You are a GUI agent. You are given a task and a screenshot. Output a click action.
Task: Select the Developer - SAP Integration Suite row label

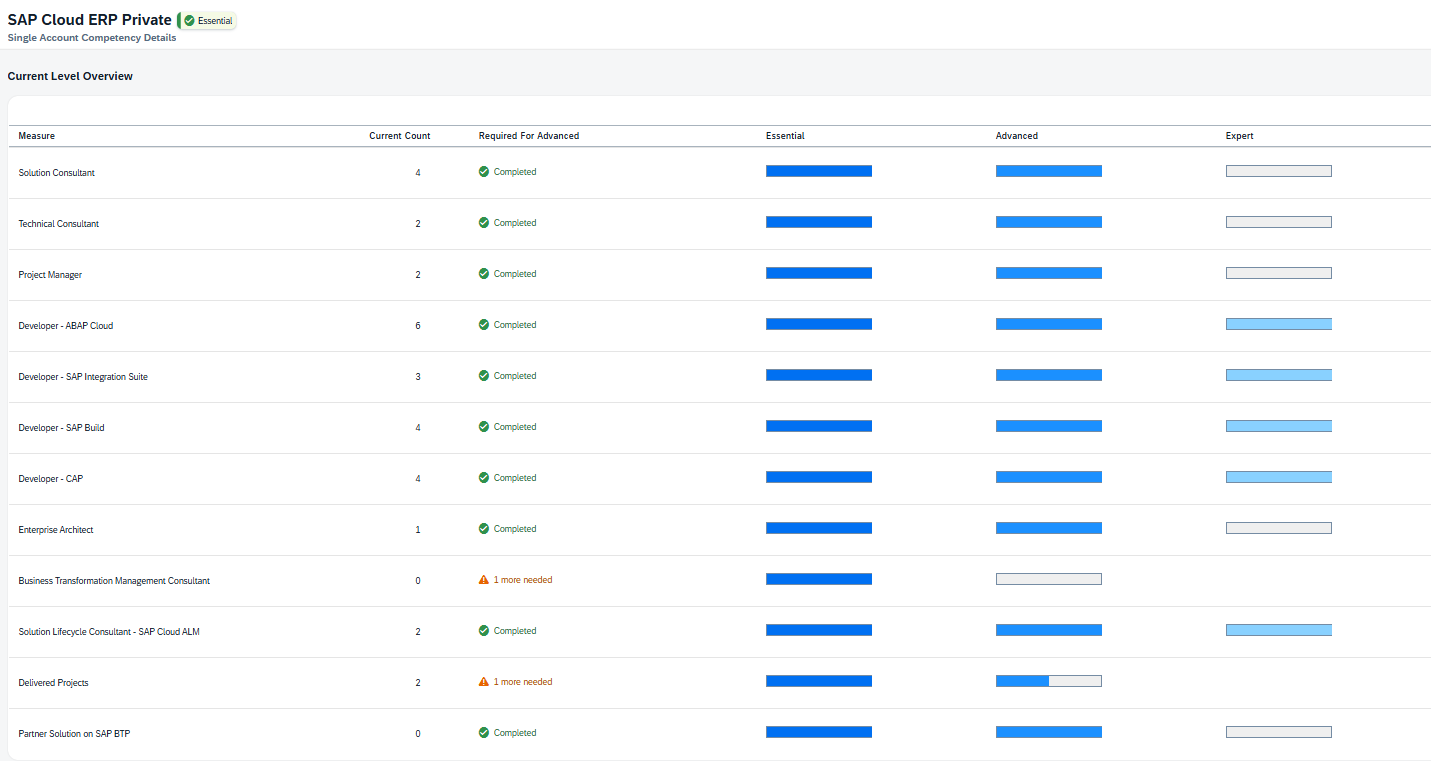coord(83,377)
